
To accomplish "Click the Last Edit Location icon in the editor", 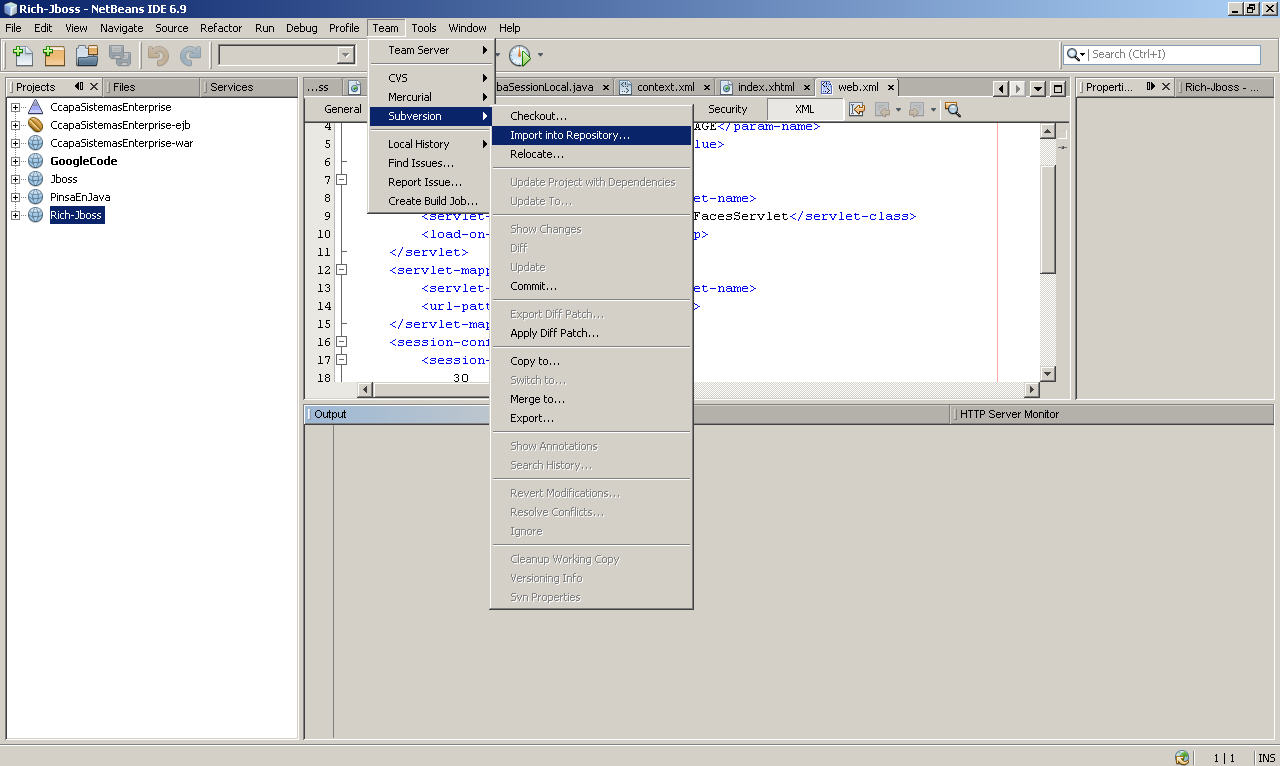I will point(857,109).
